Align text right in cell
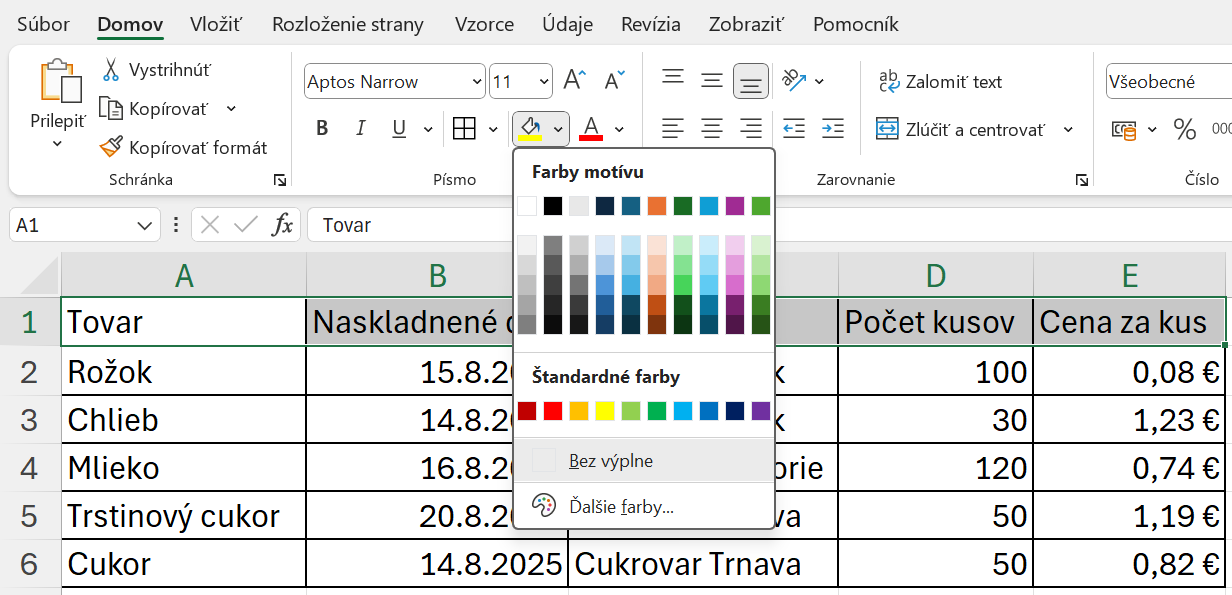 coord(751,129)
